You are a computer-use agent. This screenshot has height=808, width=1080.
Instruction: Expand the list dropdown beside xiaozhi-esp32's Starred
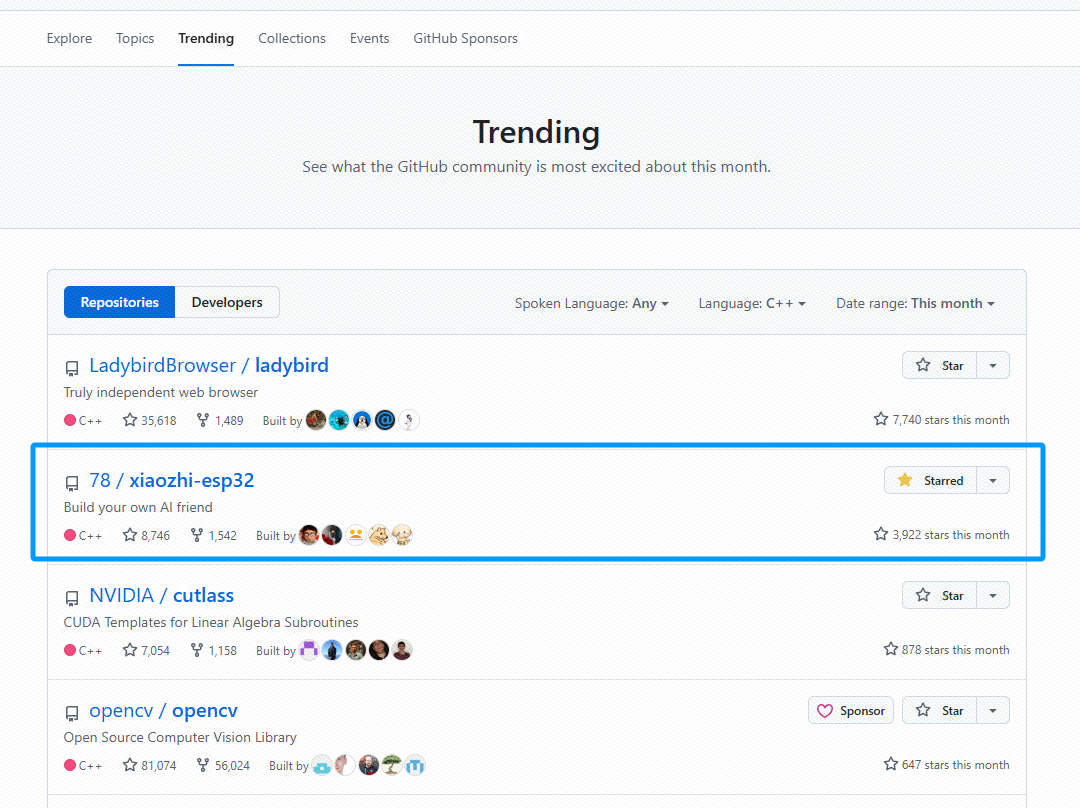[993, 480]
